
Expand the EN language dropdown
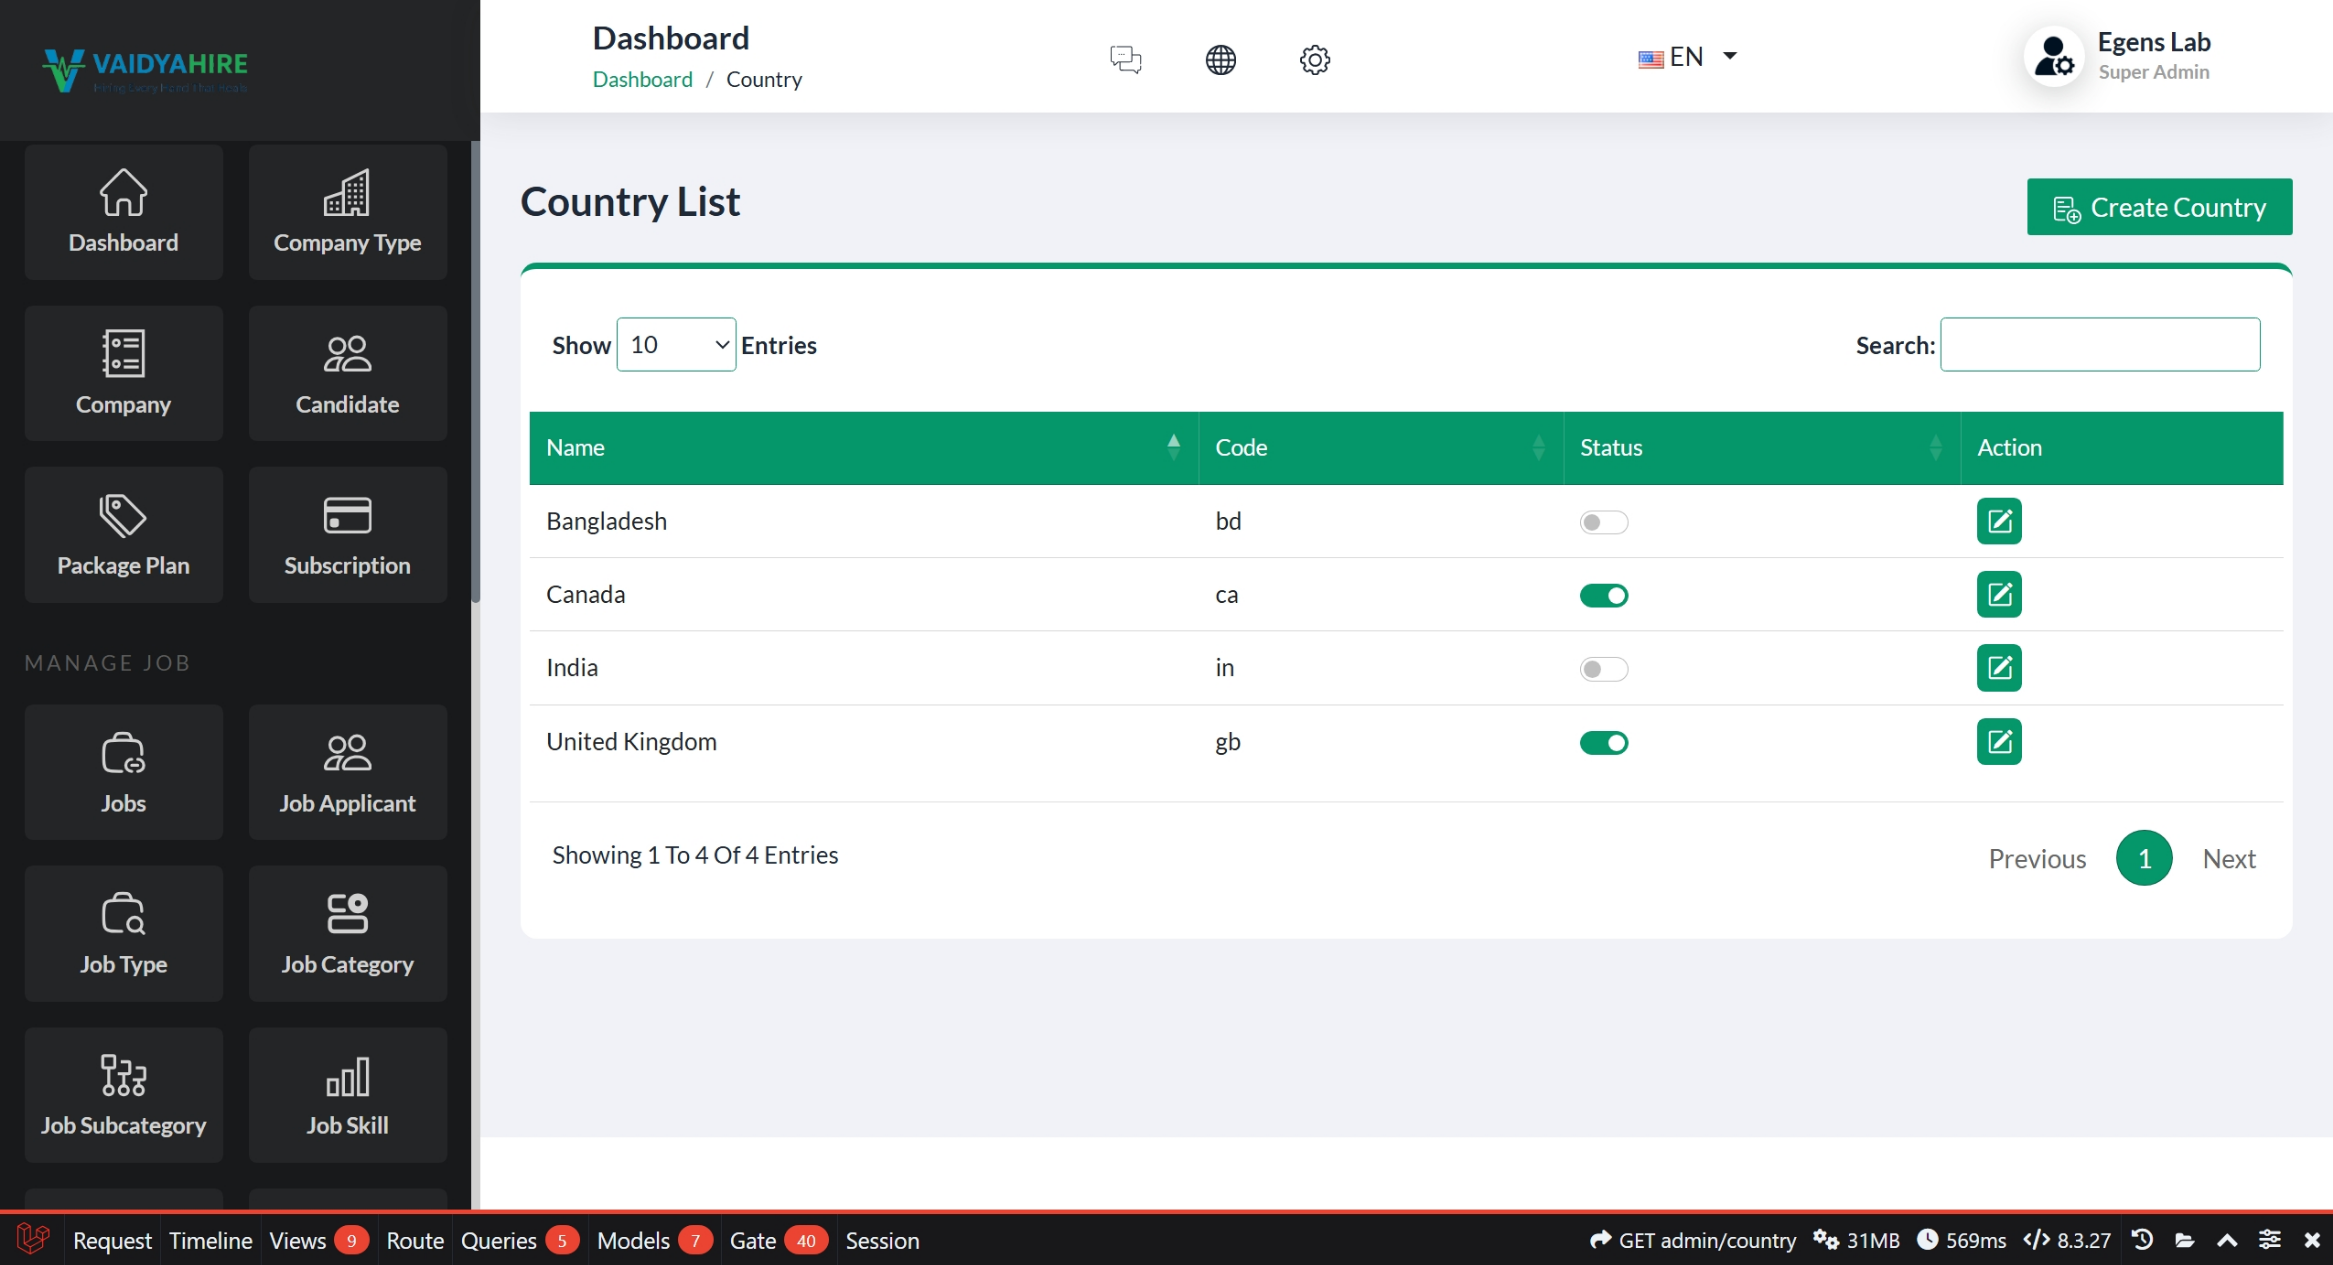click(x=1688, y=57)
